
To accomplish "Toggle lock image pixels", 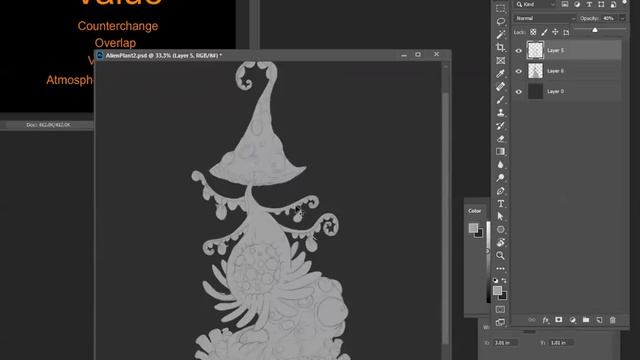I will [x=544, y=32].
